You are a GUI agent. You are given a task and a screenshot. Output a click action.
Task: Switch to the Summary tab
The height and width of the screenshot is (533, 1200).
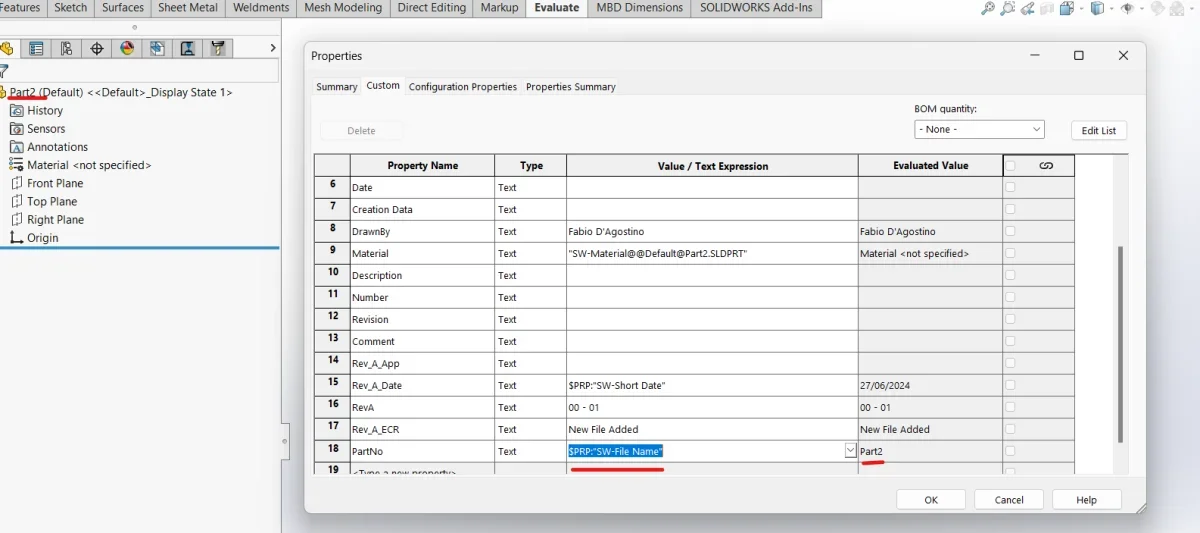click(x=337, y=87)
